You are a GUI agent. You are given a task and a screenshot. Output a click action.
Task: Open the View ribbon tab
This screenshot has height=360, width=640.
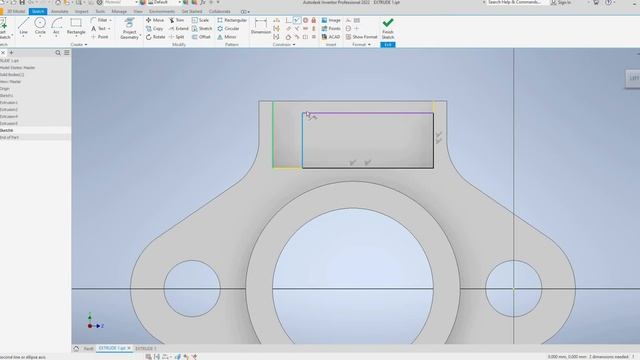pos(138,11)
